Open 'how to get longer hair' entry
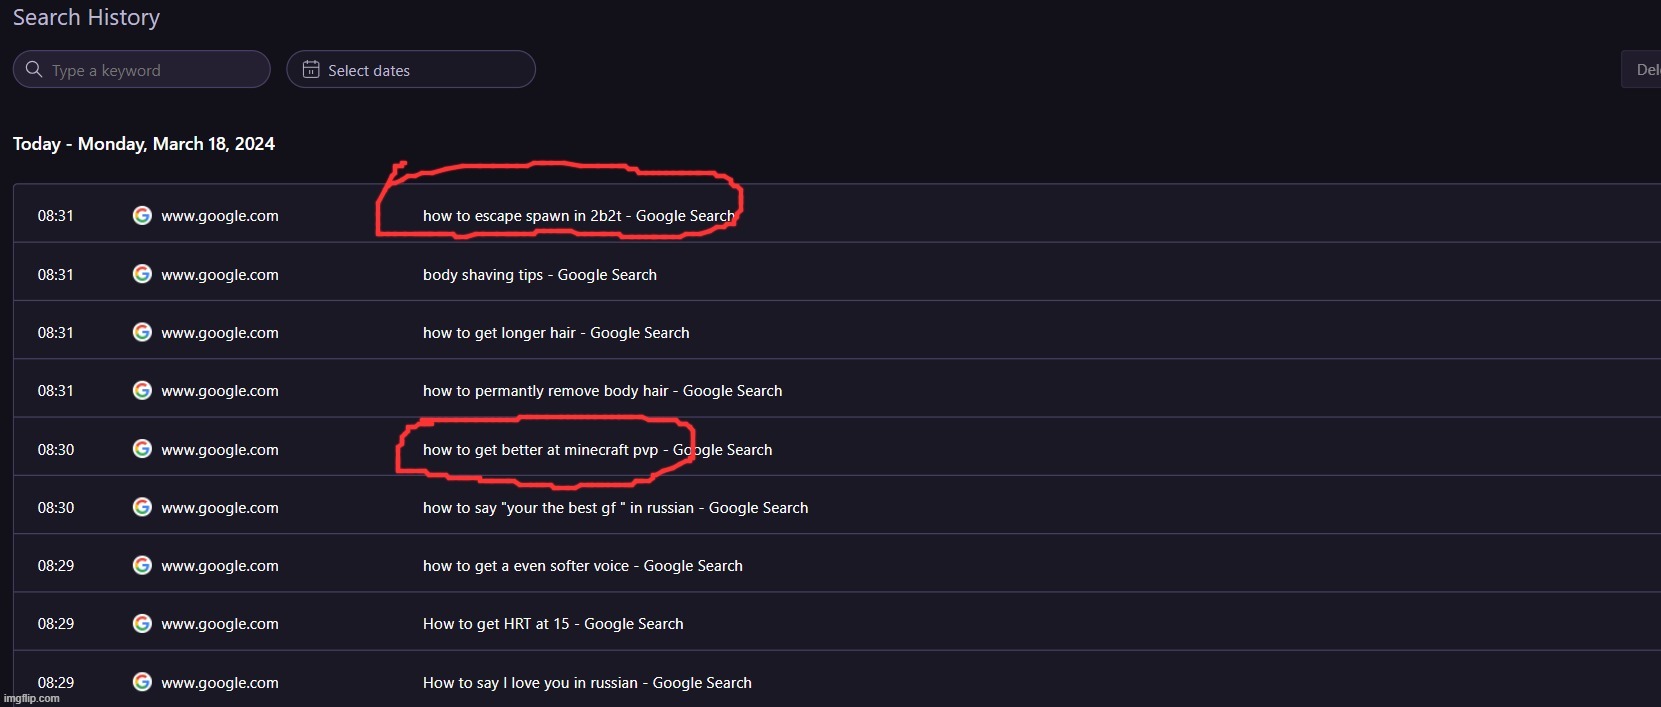 point(556,332)
